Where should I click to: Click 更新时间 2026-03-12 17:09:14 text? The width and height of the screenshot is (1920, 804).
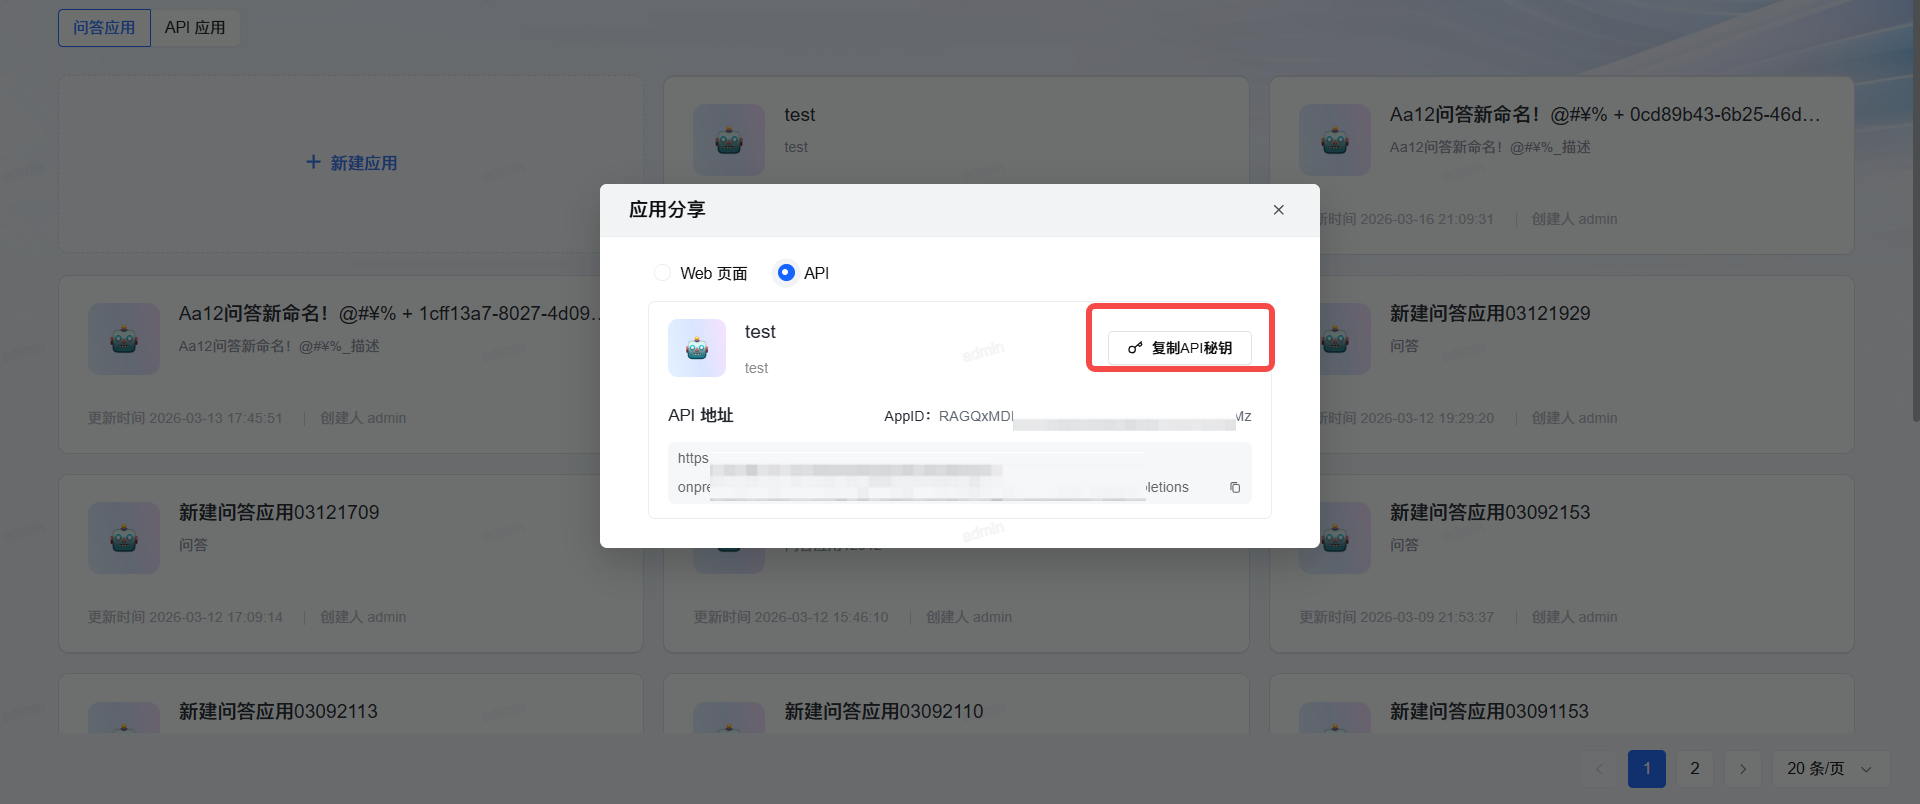pyautogui.click(x=185, y=617)
